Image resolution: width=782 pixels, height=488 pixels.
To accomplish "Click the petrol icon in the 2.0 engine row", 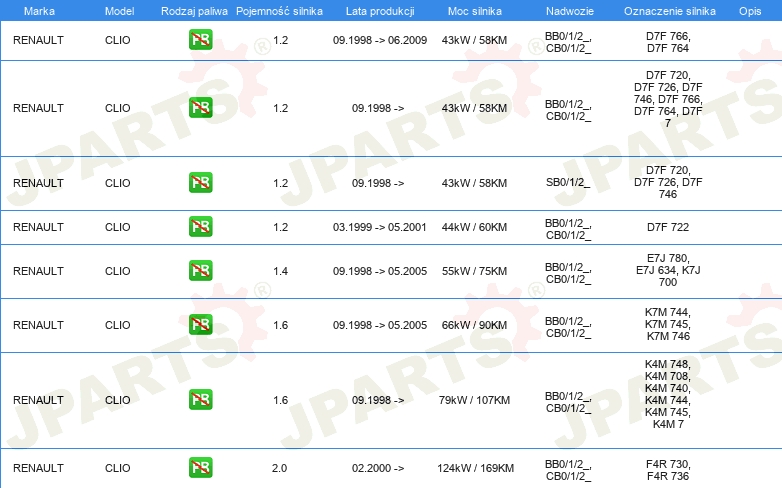I will tap(200, 468).
